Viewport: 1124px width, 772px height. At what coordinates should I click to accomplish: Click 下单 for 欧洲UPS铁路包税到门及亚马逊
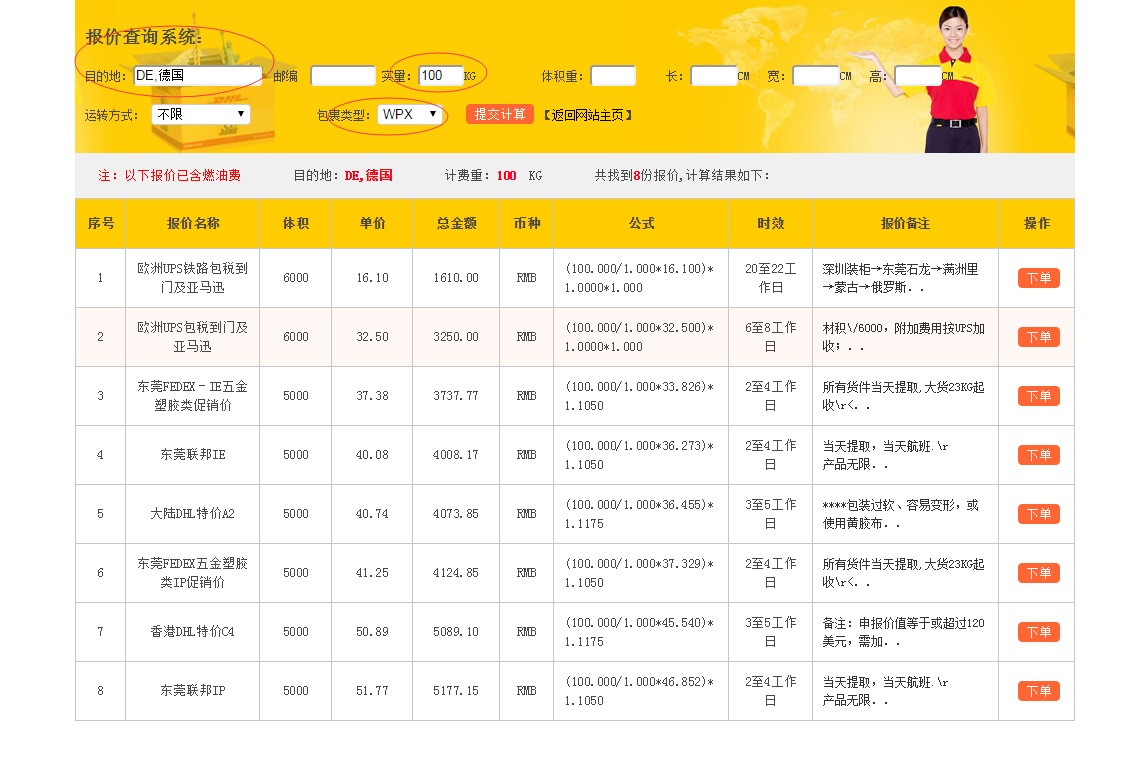[1038, 278]
